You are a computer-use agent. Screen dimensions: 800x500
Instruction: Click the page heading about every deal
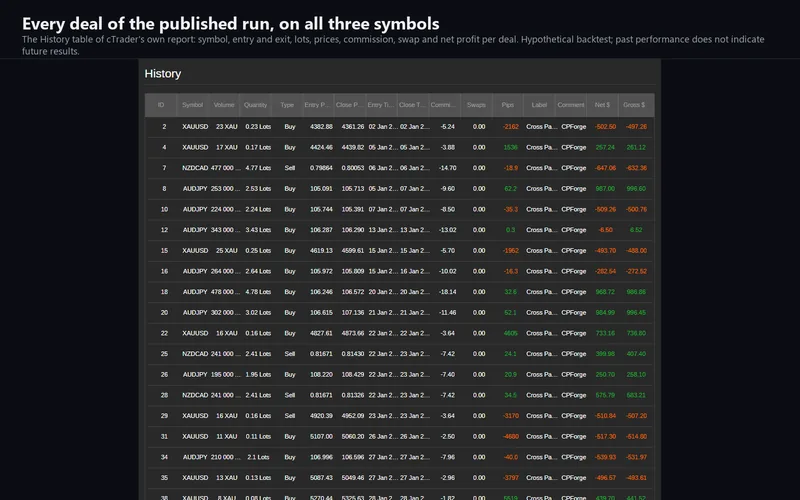tap(231, 23)
